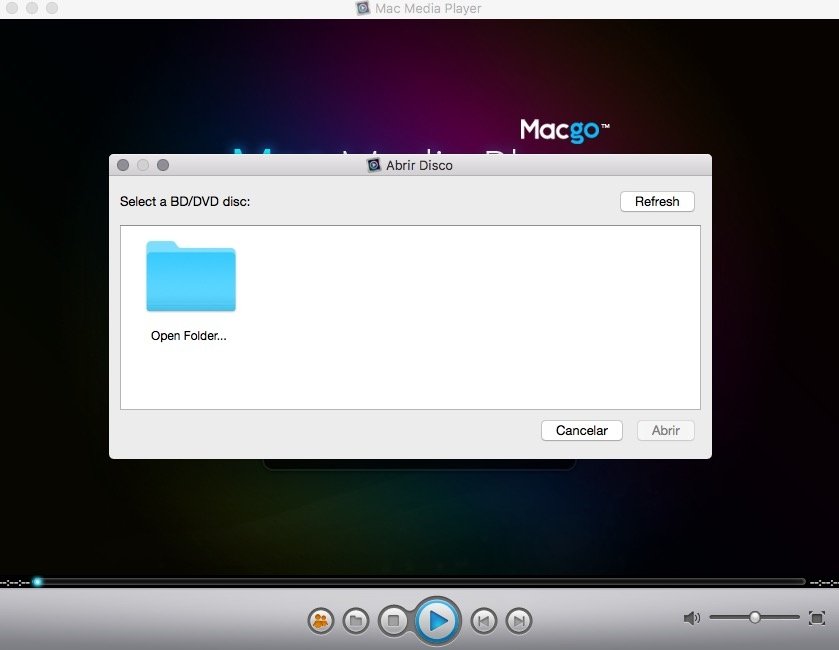Click the playback progress bar handle
Screen dimensions: 839x650
37,582
